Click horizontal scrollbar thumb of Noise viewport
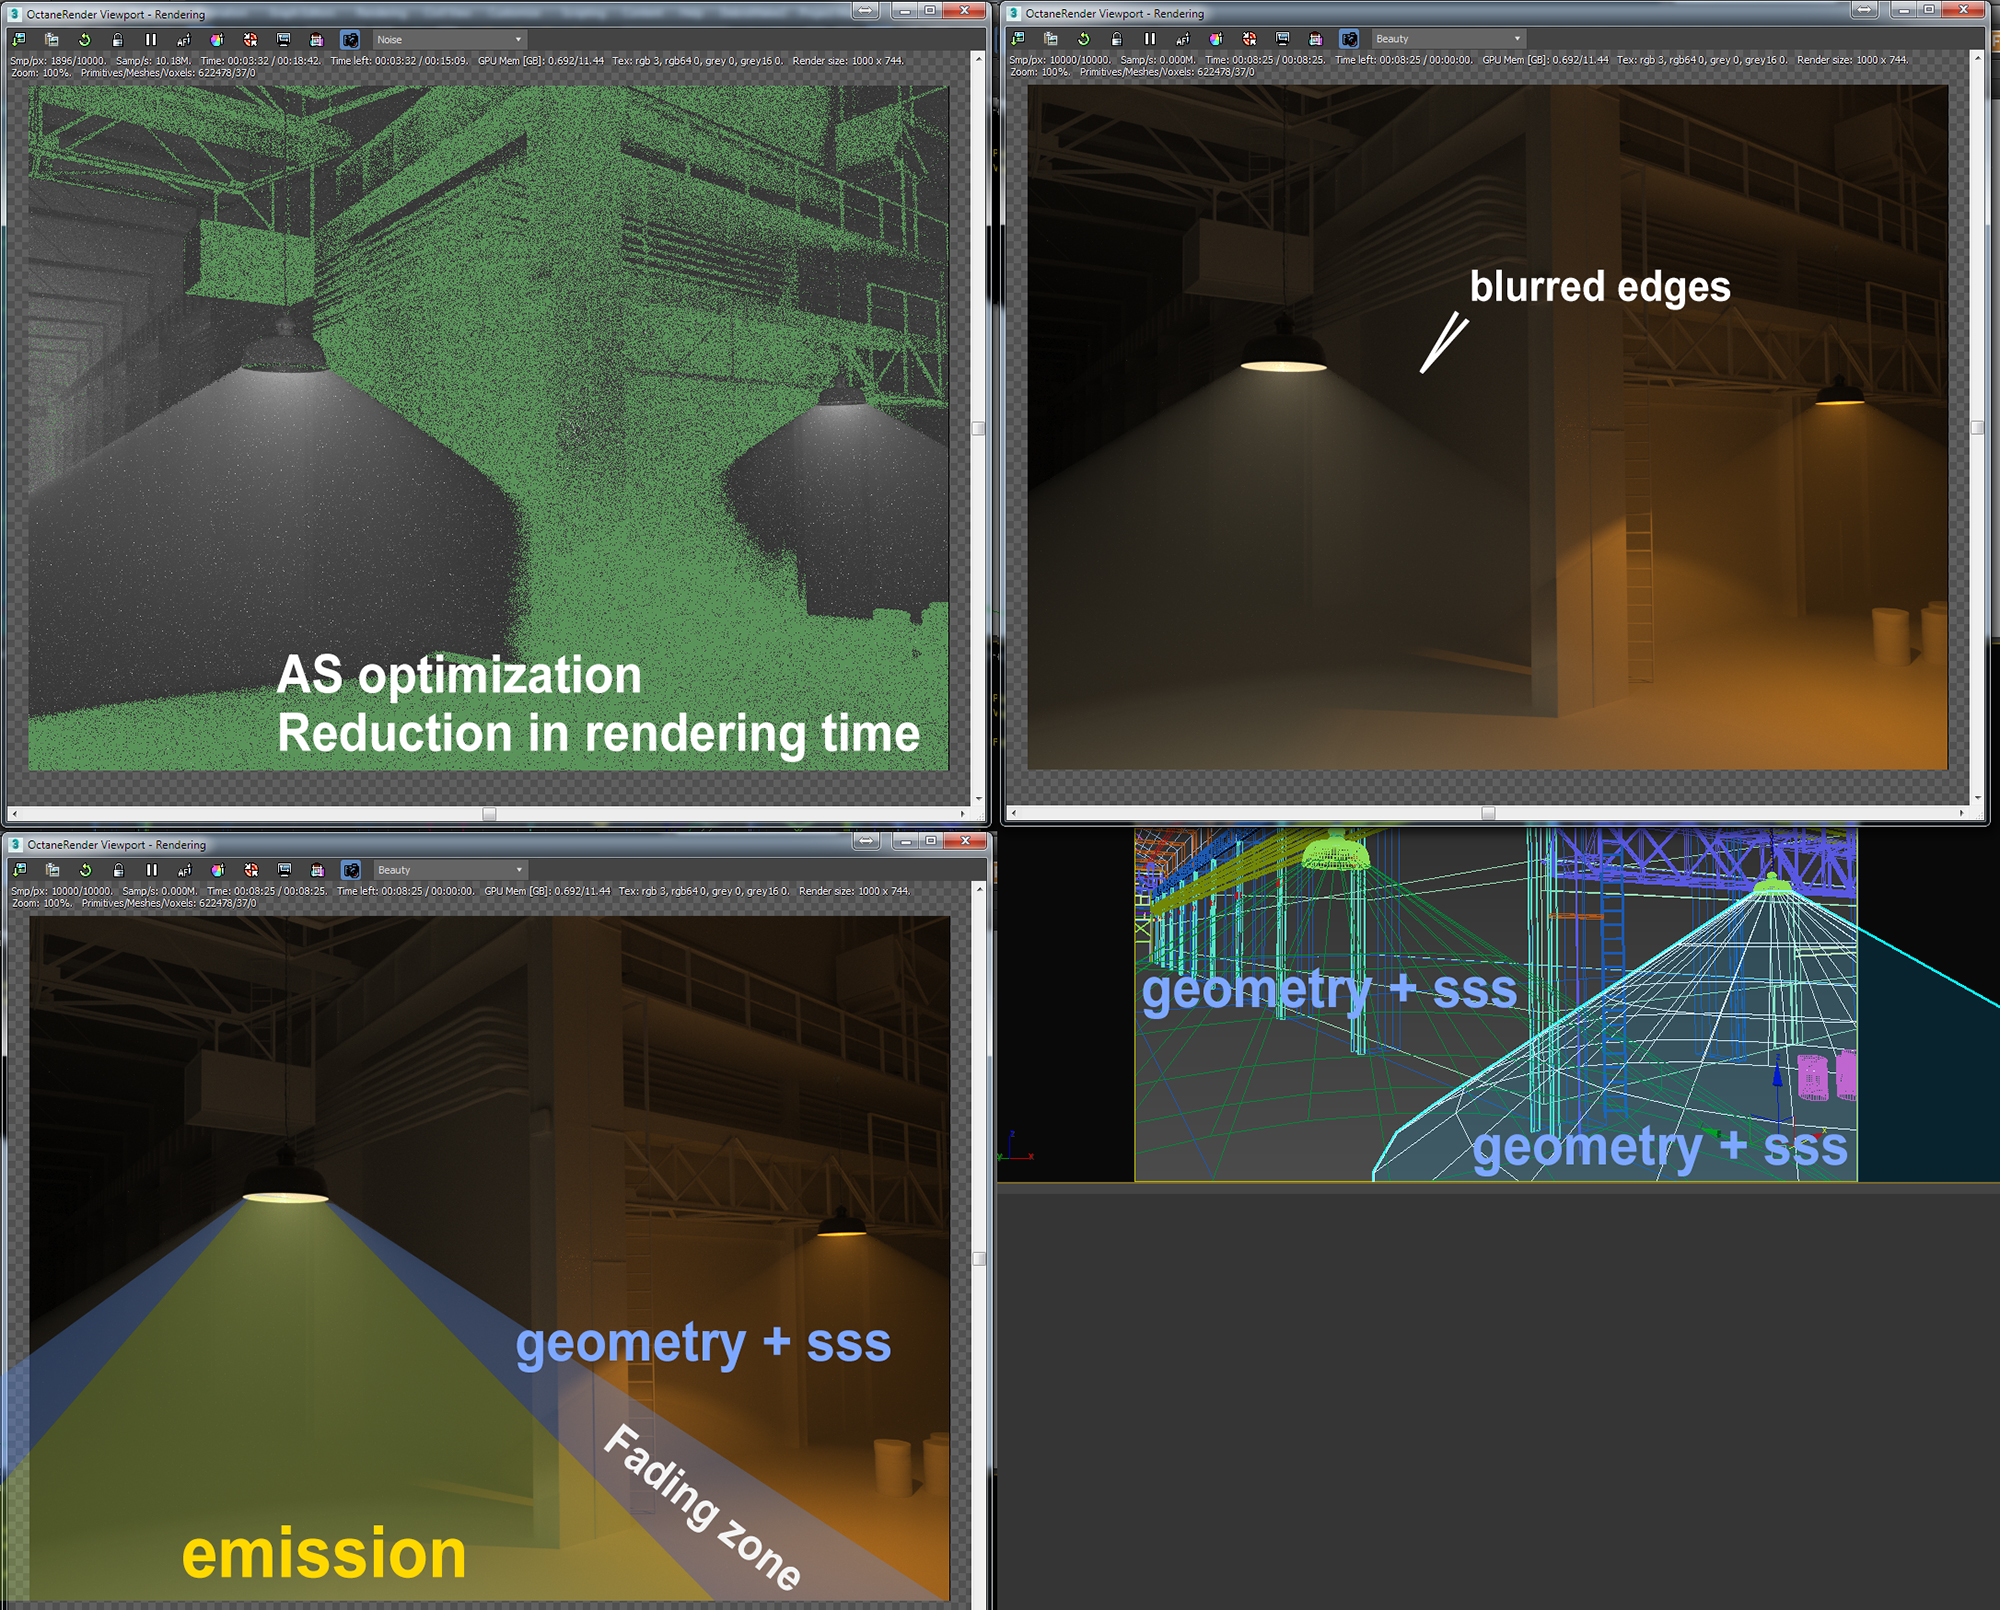This screenshot has width=2000, height=1610. 489,814
